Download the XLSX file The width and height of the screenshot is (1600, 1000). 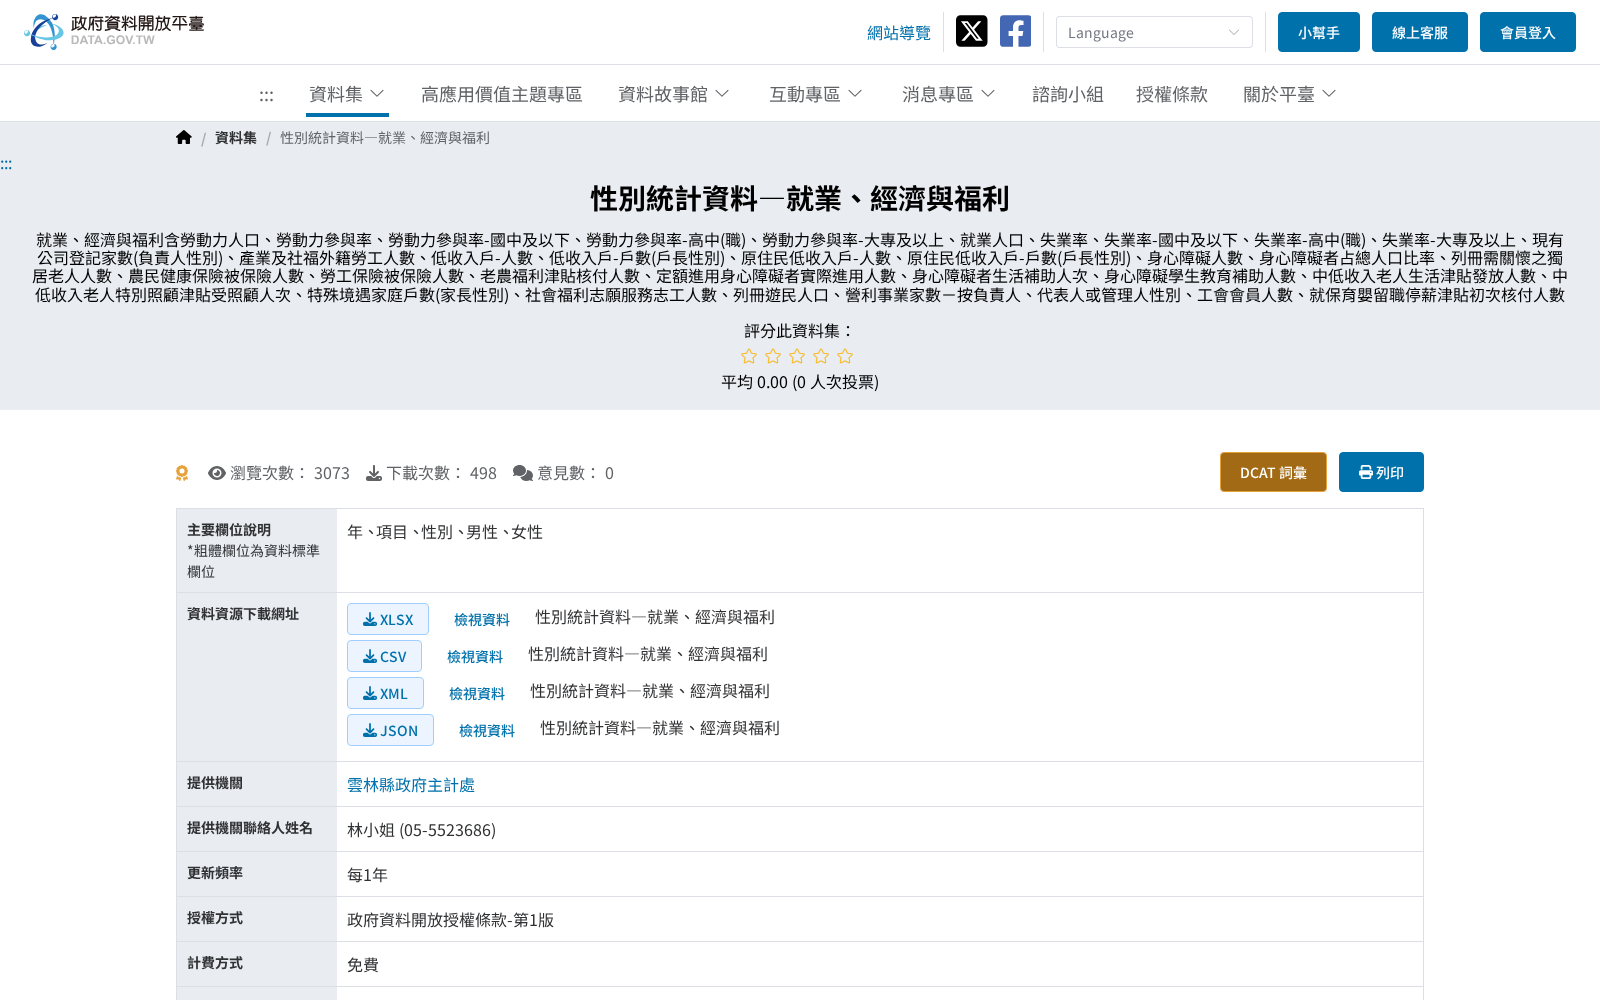[x=388, y=619]
